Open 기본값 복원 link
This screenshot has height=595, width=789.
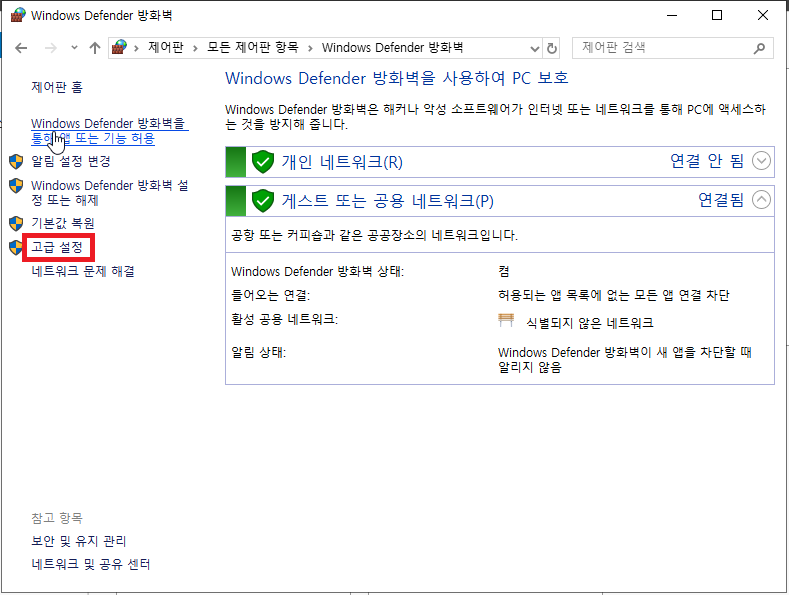tap(63, 223)
